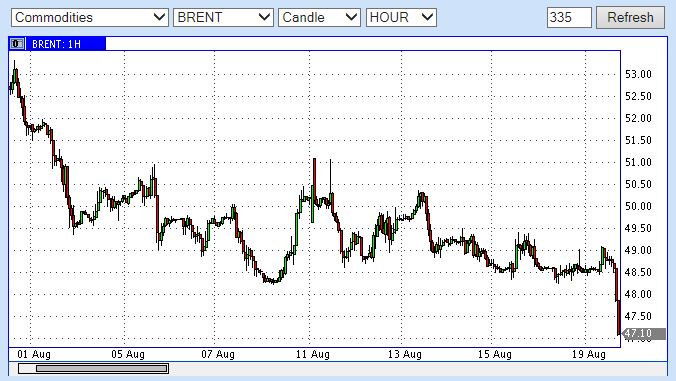Click the horizontal scrollbar thumb
The width and height of the screenshot is (676, 381).
(x=102, y=369)
